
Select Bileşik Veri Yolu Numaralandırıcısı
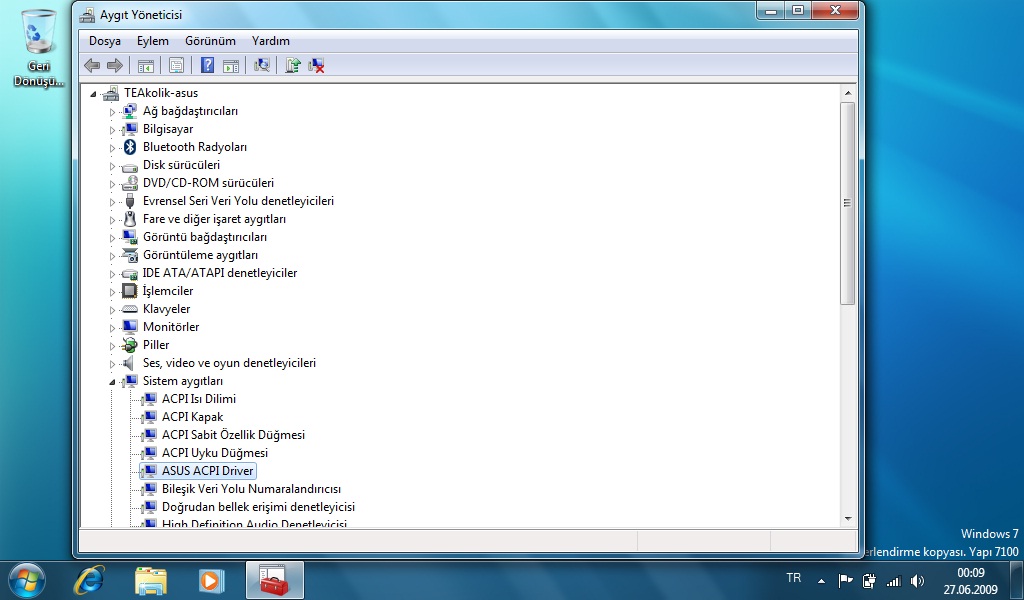[251, 489]
